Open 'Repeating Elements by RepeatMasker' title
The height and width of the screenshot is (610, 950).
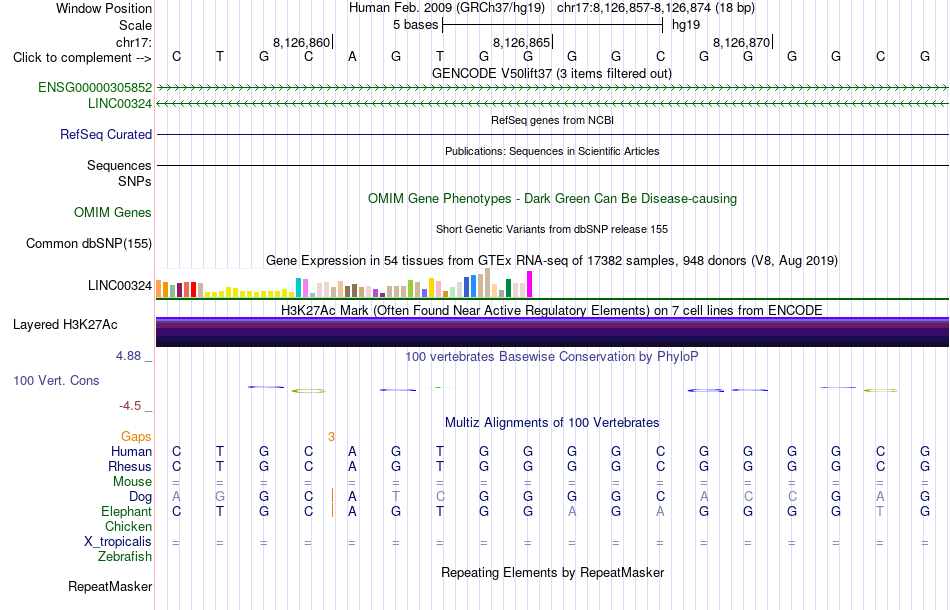552,572
